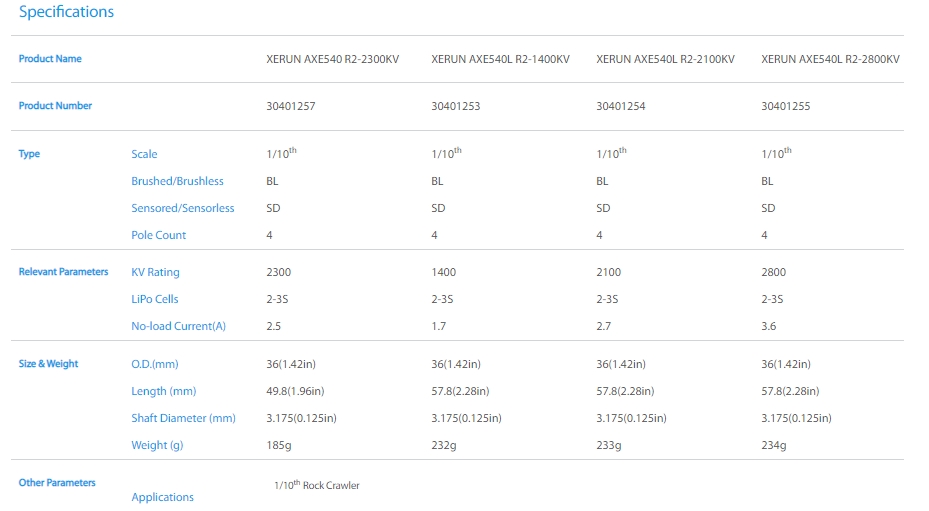Choose the XERUN AXE540L R2-2800KV column
This screenshot has width=929, height=511.
click(830, 59)
